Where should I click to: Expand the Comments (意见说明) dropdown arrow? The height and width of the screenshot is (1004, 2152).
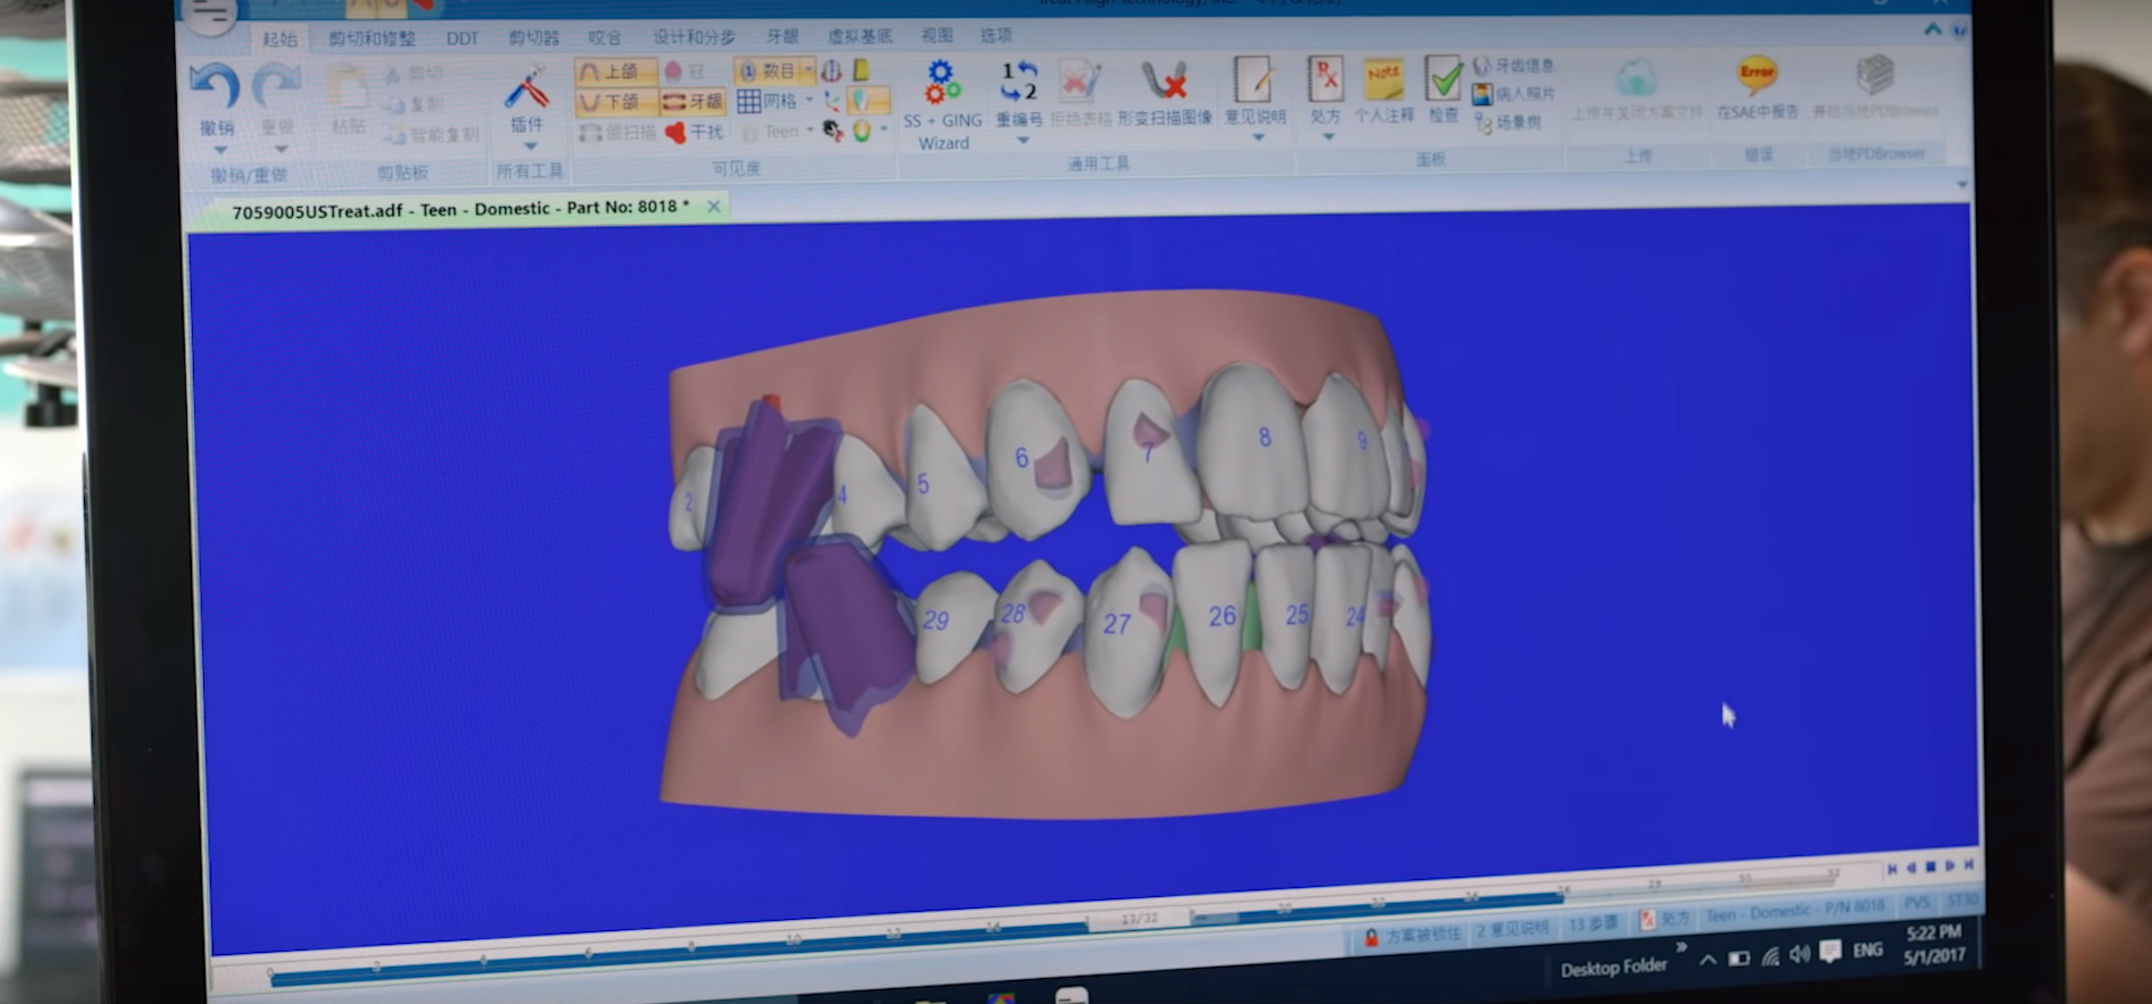coord(1258,138)
